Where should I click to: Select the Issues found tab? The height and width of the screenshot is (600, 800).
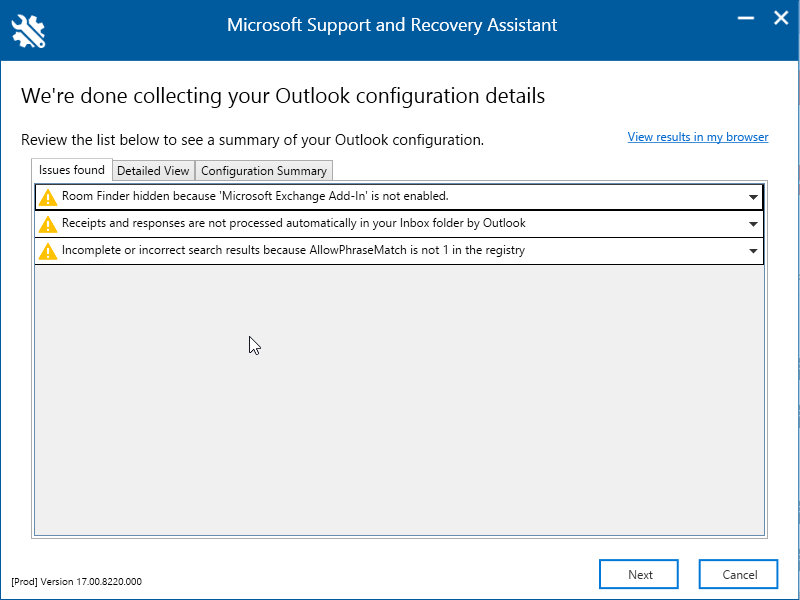pos(72,170)
